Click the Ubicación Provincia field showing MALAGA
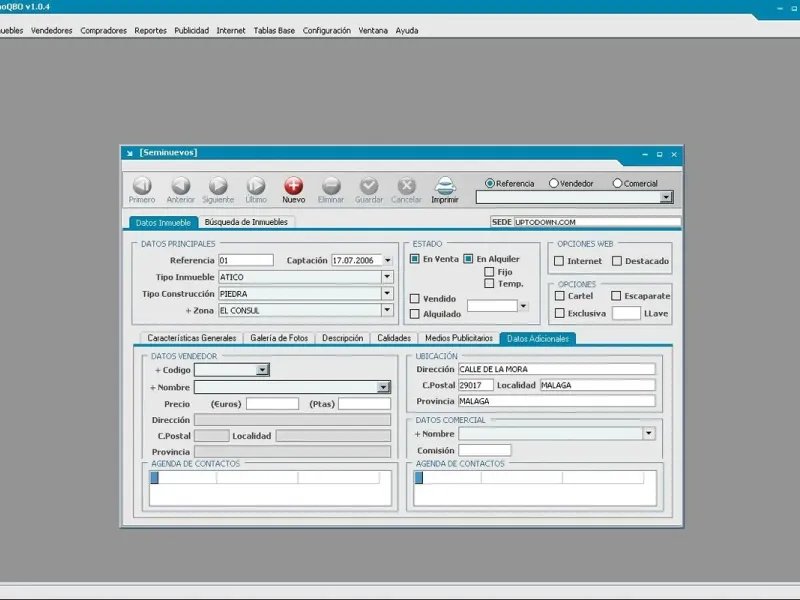Viewport: 800px width, 600px height. pyautogui.click(x=557, y=401)
